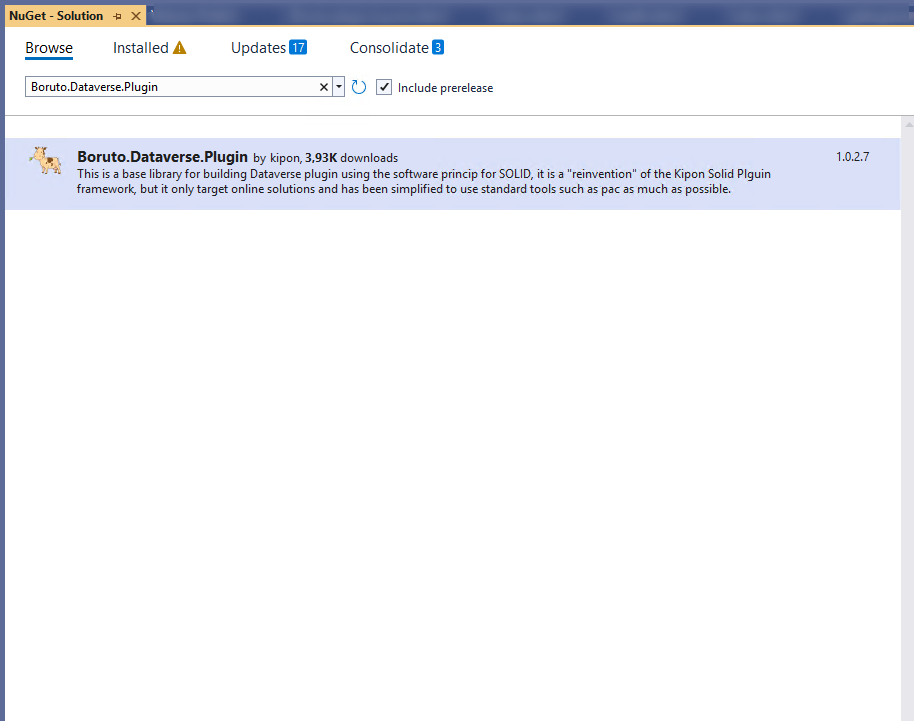914x721 pixels.
Task: Click the Include prerelease label
Action: (445, 88)
